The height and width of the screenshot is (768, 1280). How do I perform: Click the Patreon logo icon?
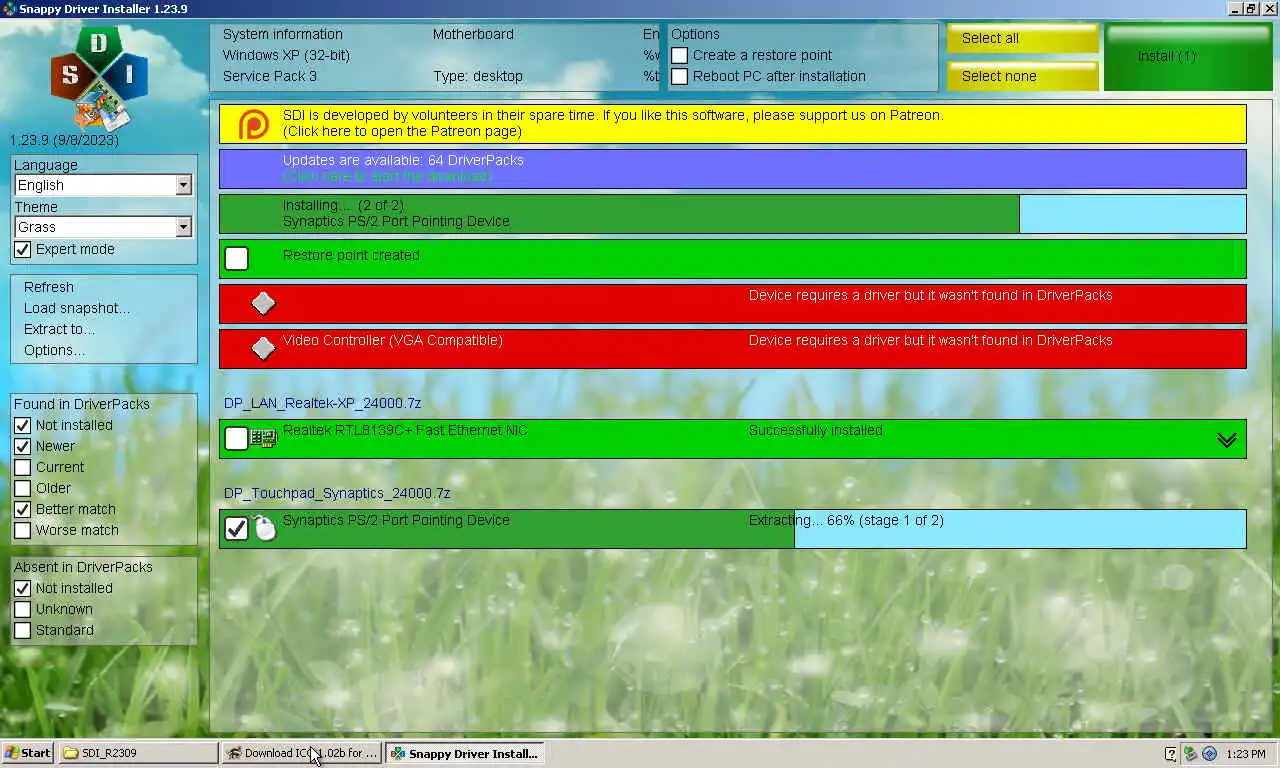coord(254,125)
